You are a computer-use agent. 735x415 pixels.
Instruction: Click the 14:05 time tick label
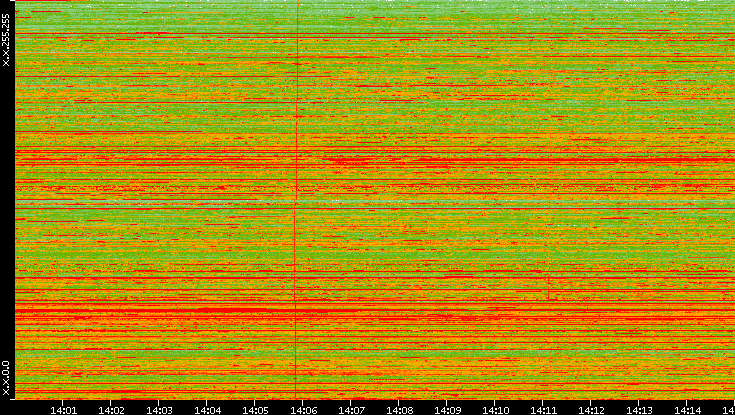pyautogui.click(x=255, y=410)
